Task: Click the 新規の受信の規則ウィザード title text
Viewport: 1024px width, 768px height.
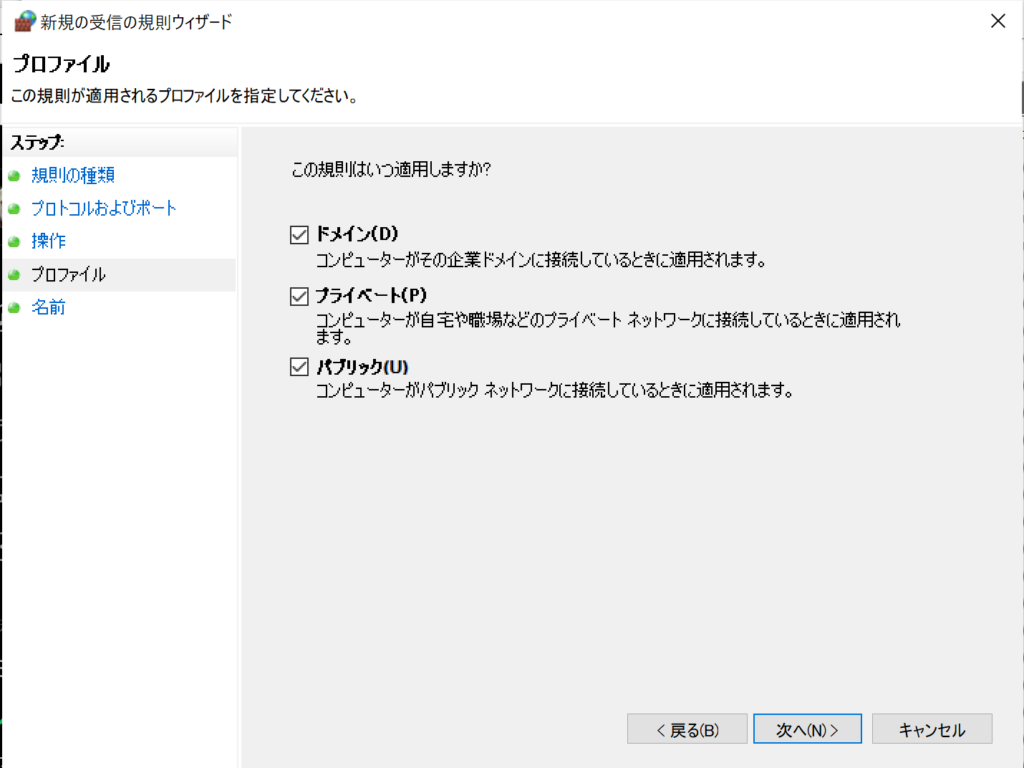Action: click(136, 22)
